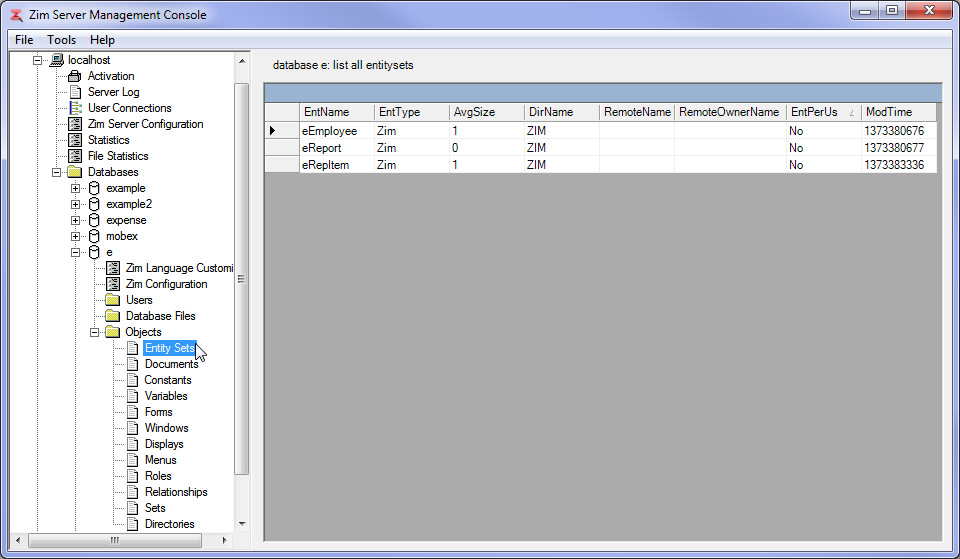Collapse the Objects folder node
Image resolution: width=960 pixels, height=559 pixels.
point(95,332)
